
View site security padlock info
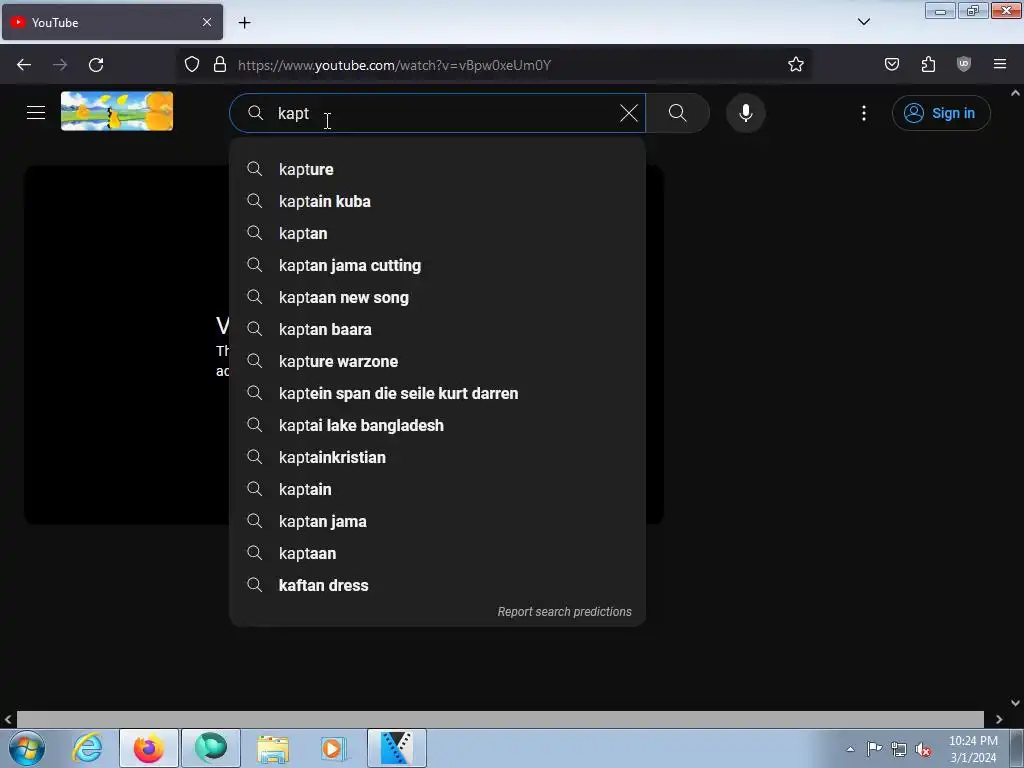(220, 65)
